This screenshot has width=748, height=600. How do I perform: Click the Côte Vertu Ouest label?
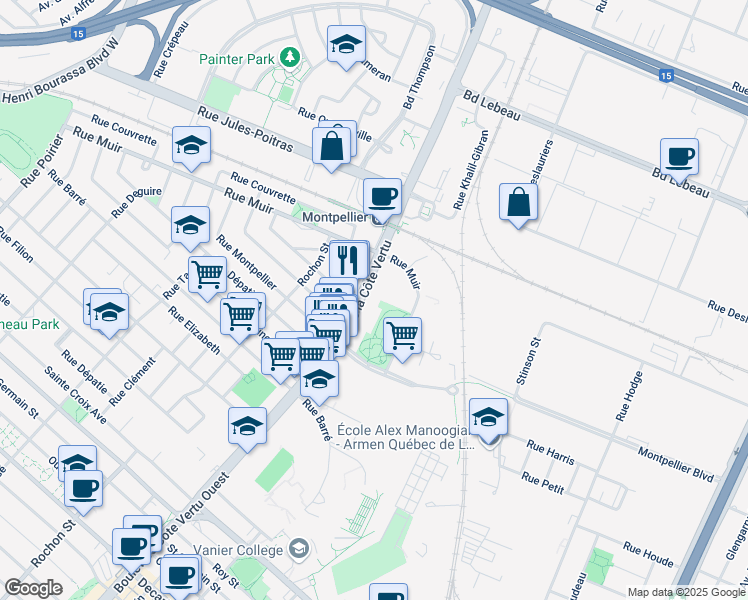(x=194, y=510)
